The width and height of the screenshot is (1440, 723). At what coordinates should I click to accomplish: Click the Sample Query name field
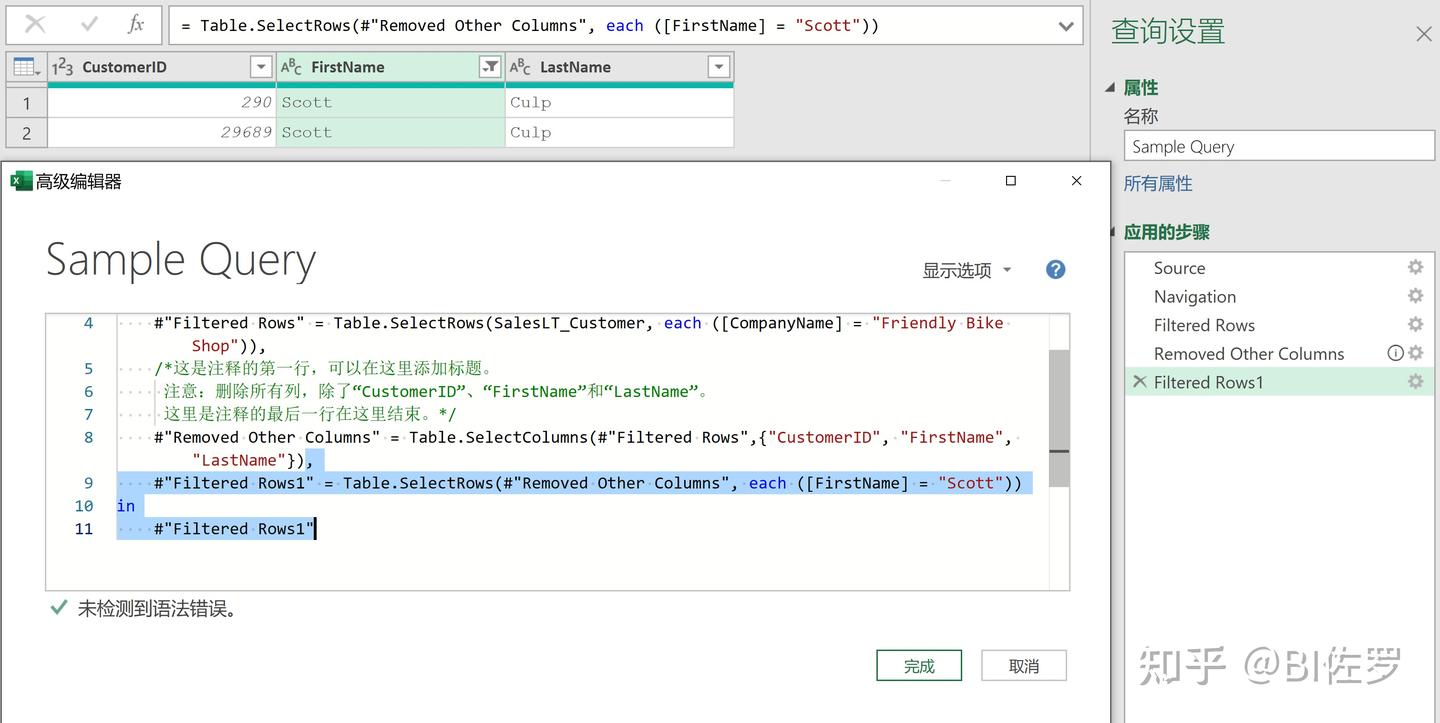(1278, 145)
